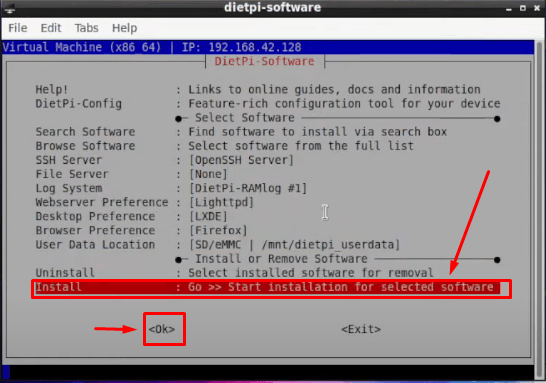Close the dietpi-software window
546x383 pixels.
coord(537,8)
